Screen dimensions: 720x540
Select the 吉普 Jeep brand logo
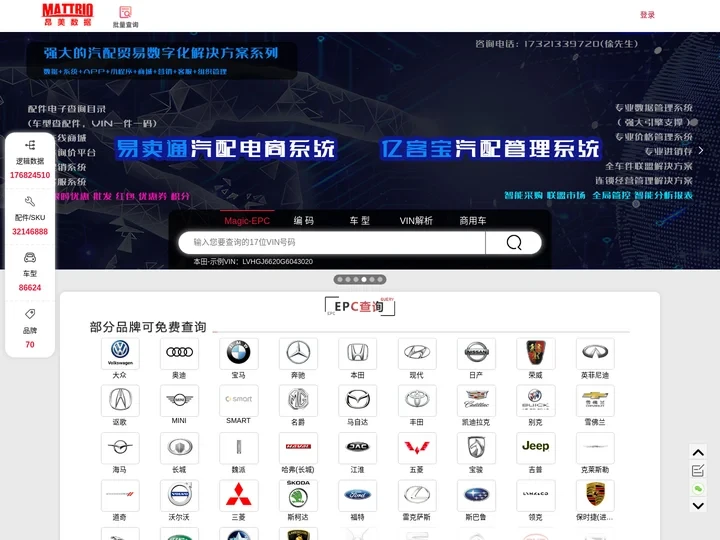pyautogui.click(x=535, y=447)
